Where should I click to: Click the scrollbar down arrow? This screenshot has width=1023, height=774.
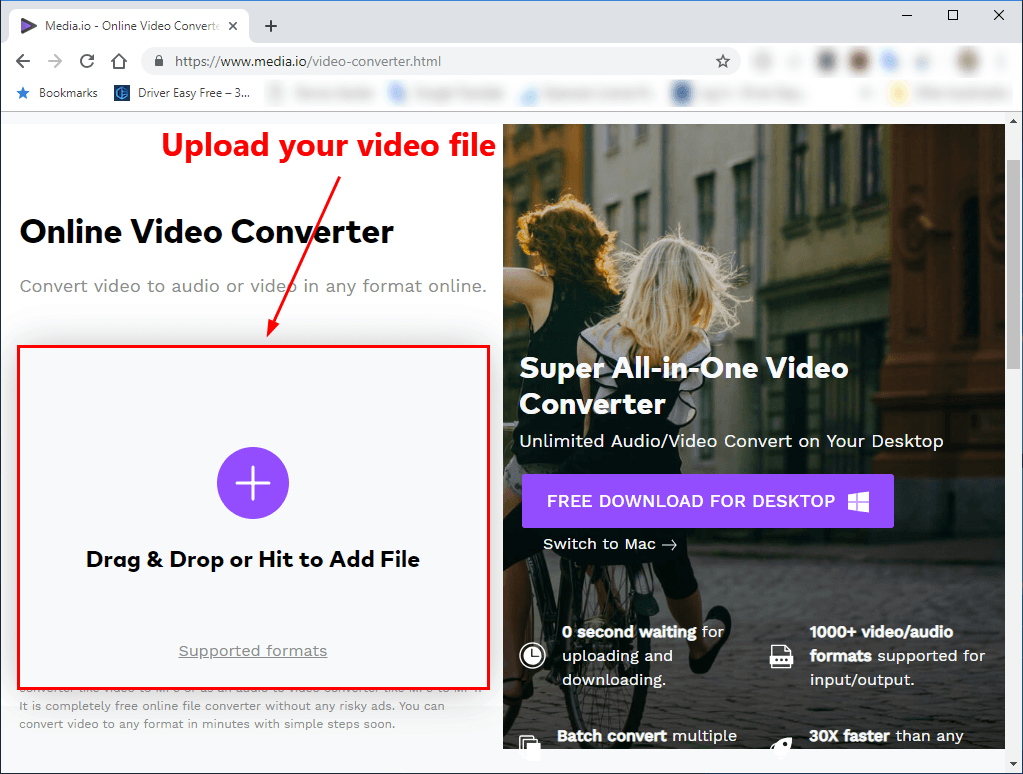[1013, 762]
